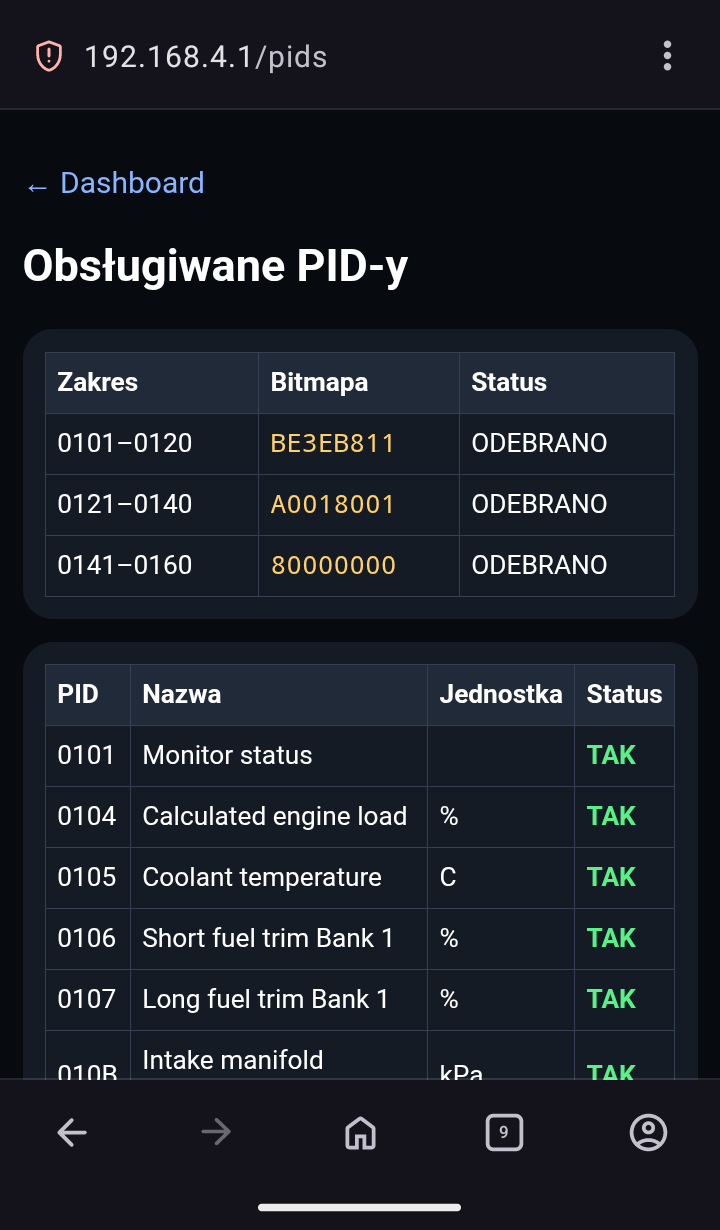Tap the Android gesture navigation bar
720x1230 pixels.
360,1207
